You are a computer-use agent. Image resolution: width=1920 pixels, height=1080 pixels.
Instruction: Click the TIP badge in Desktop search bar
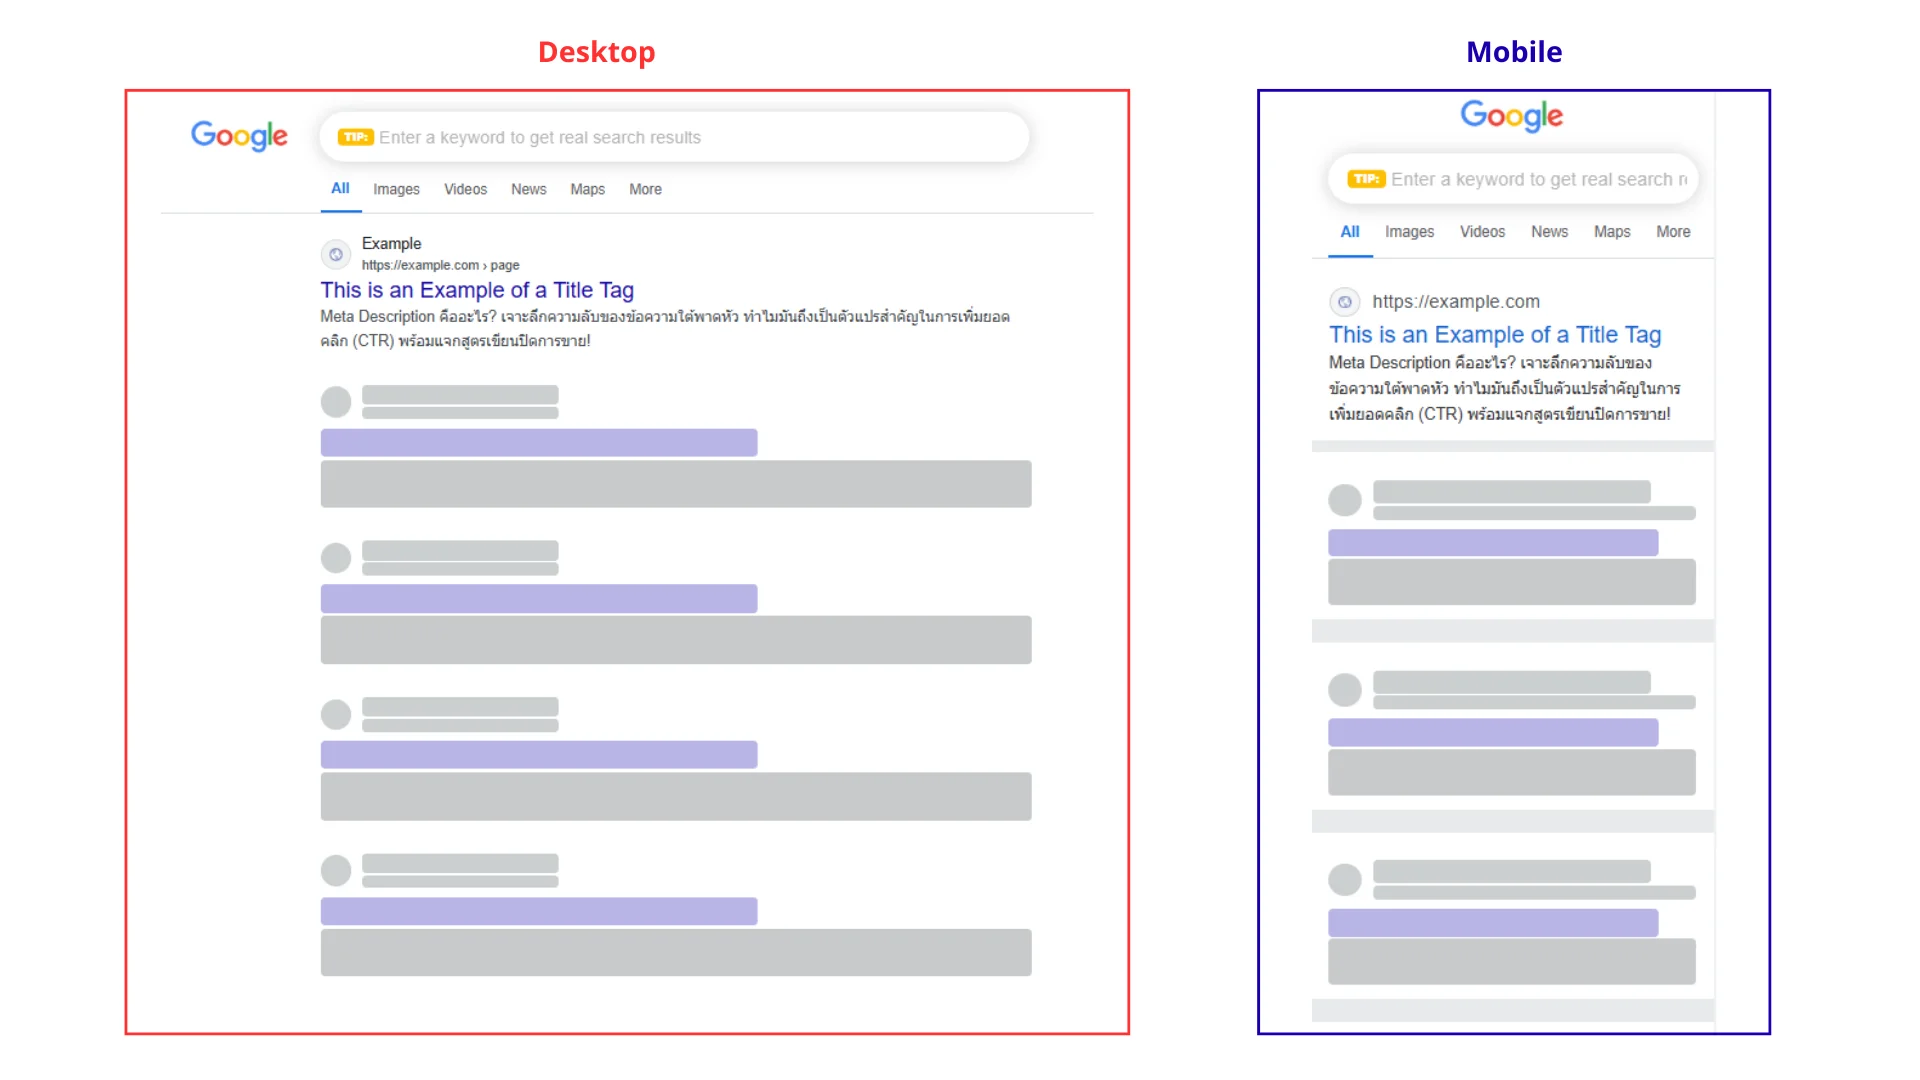[x=355, y=137]
